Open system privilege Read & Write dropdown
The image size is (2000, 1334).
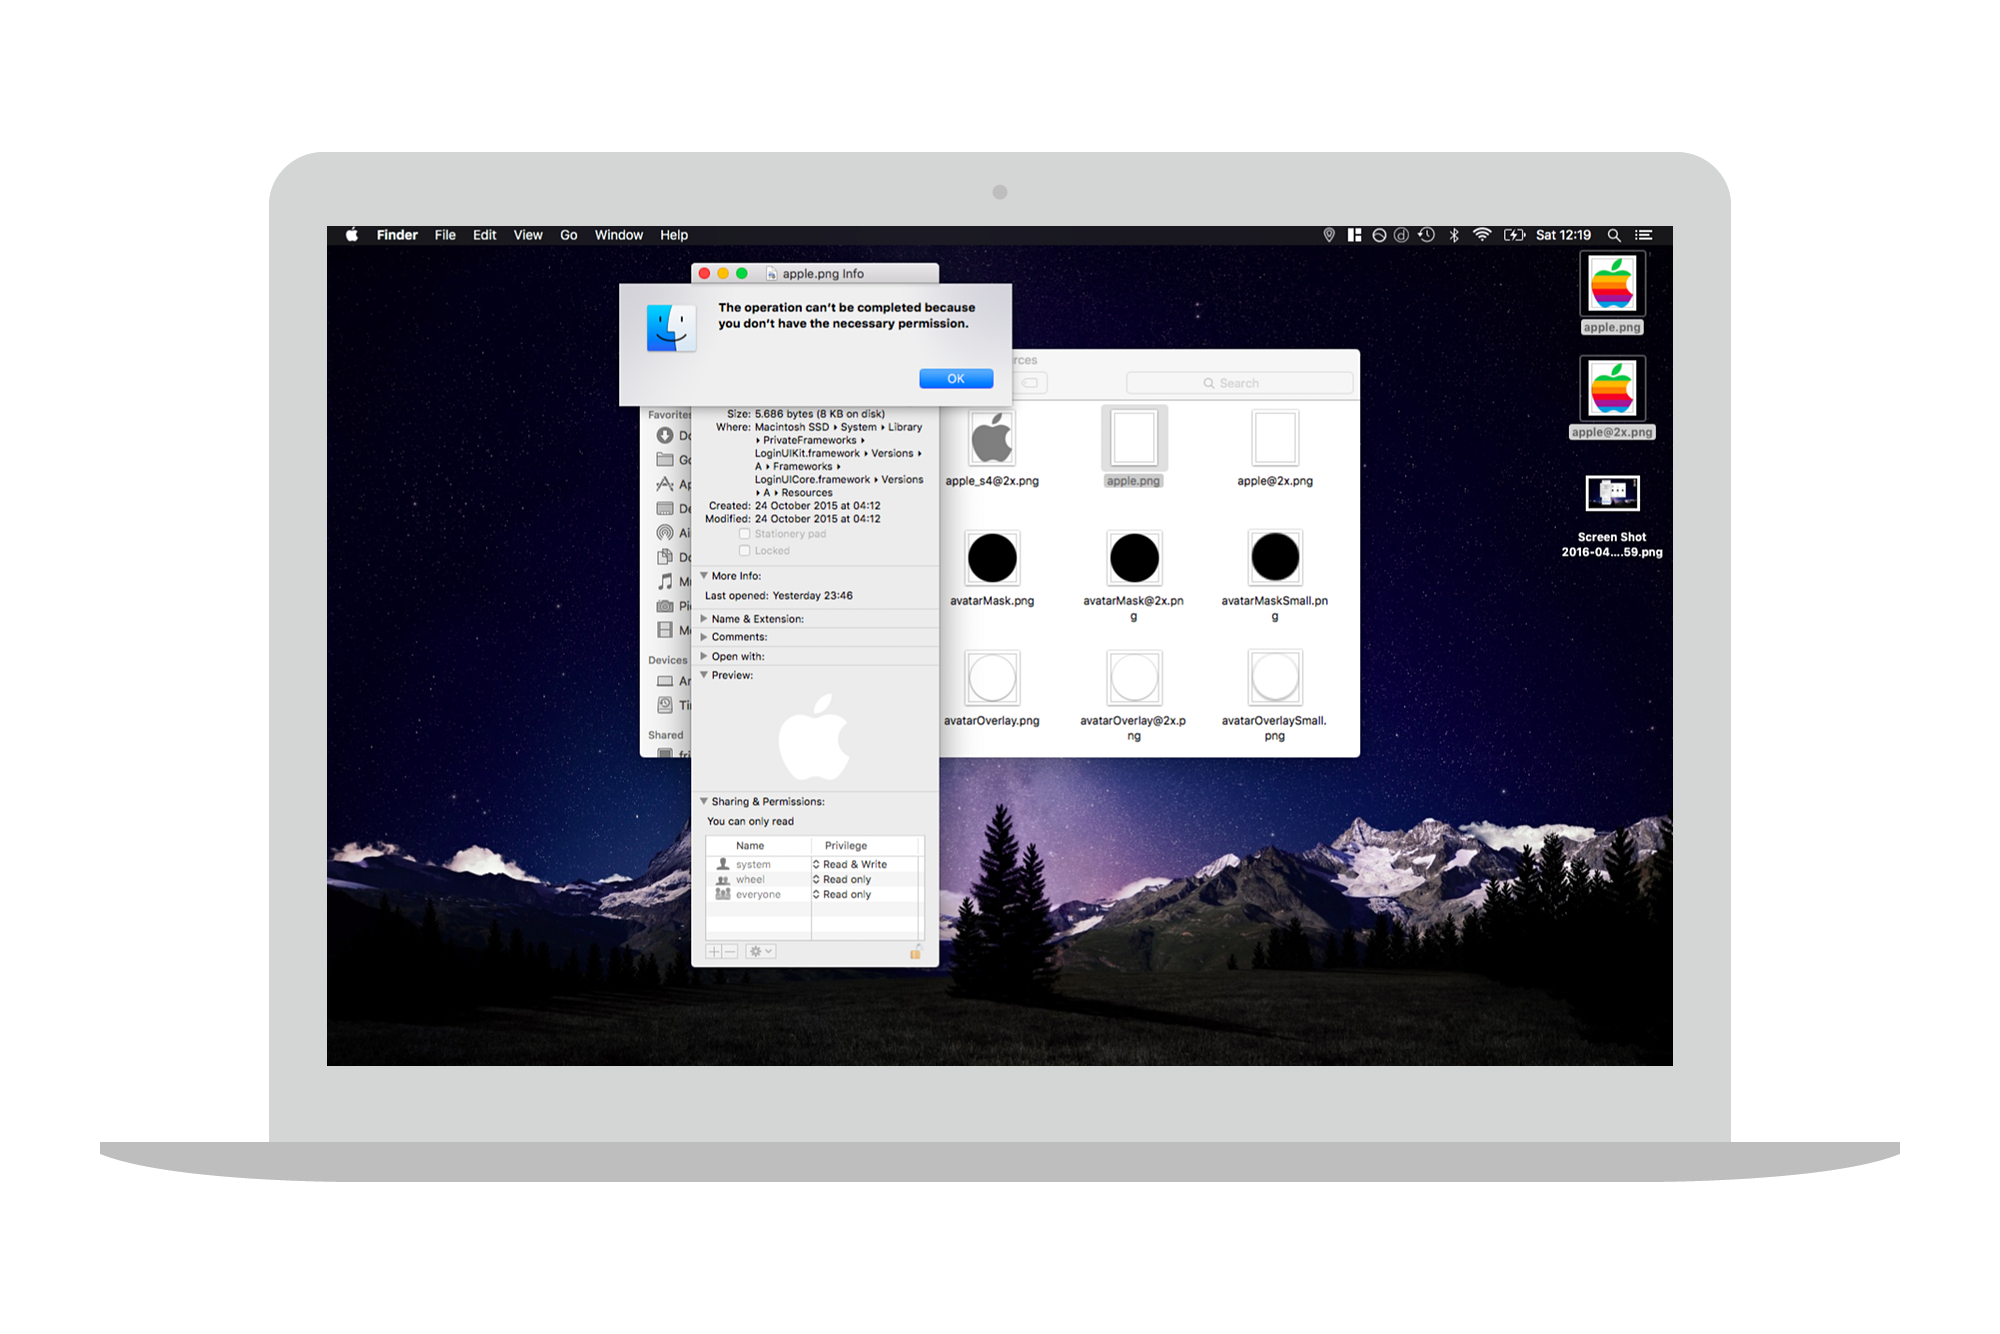coord(850,864)
